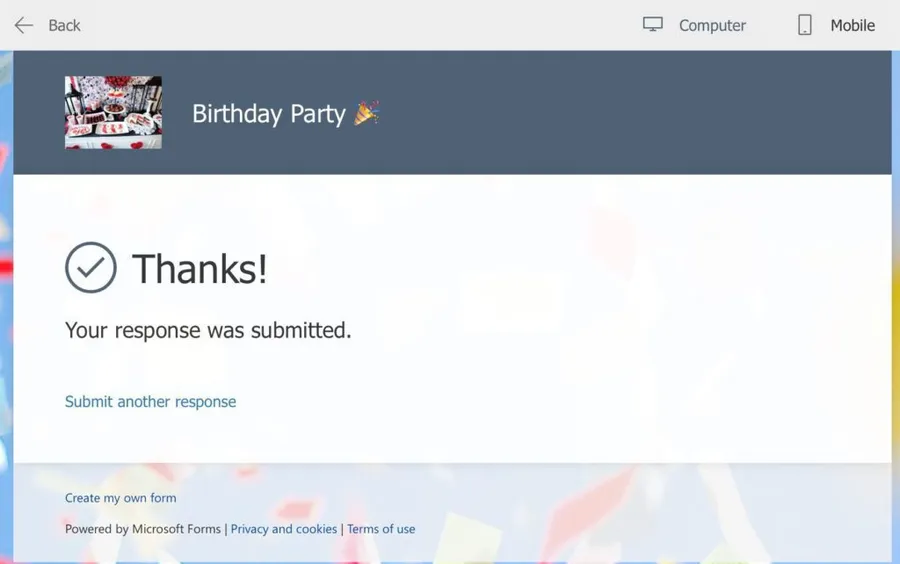Screen dimensions: 900x564
Task: Click the Birthday Party form title
Action: 268,114
